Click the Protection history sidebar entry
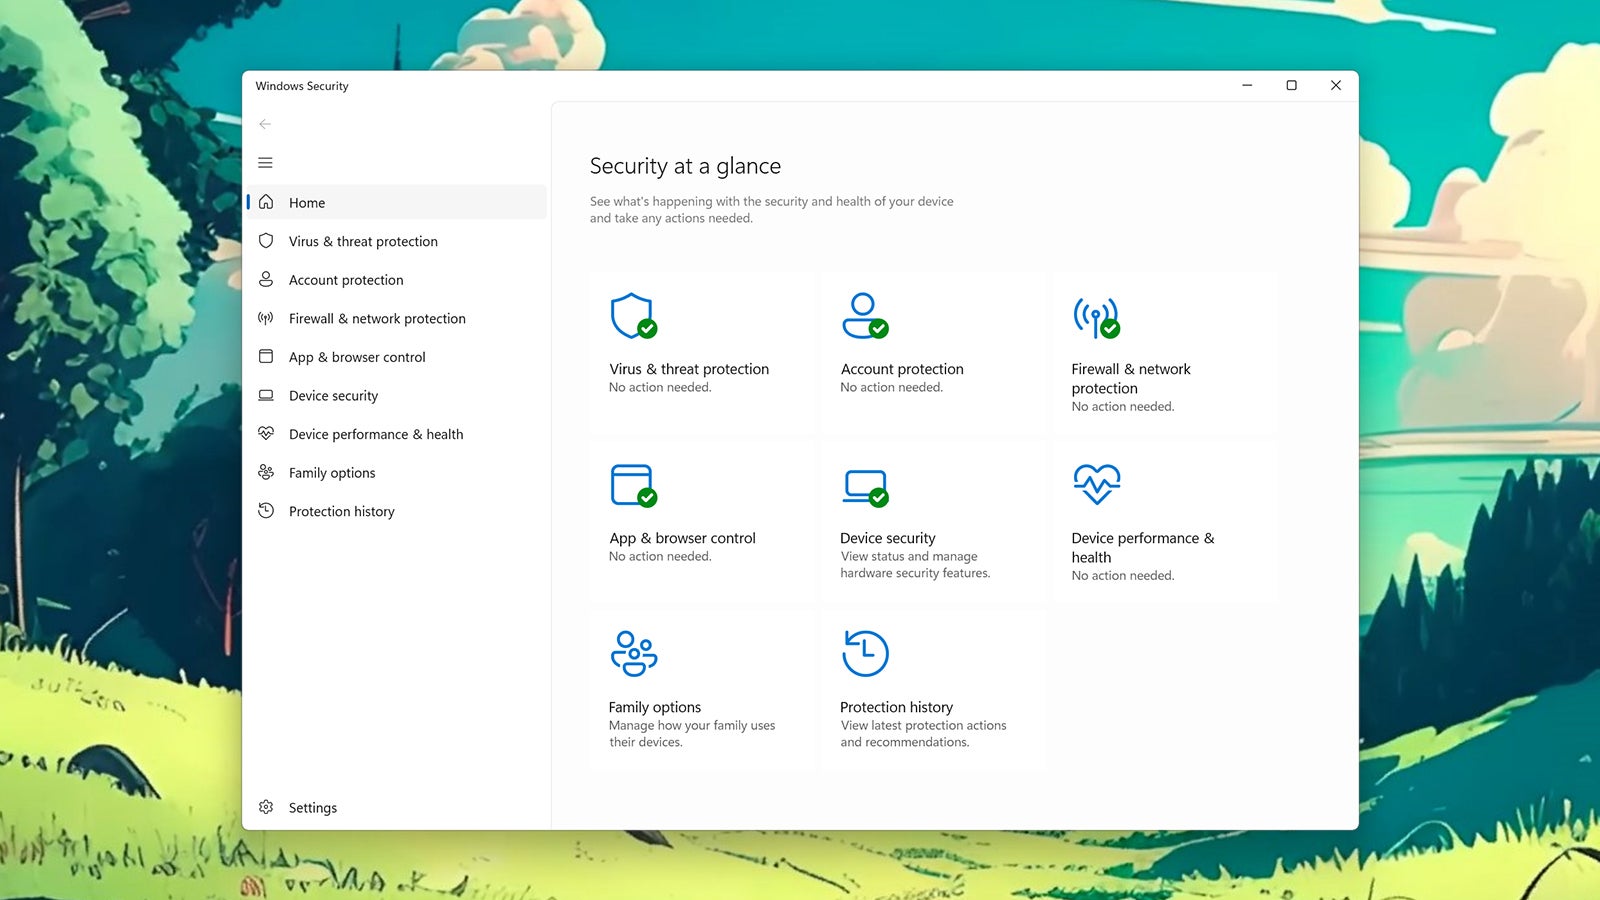The width and height of the screenshot is (1600, 900). 341,511
